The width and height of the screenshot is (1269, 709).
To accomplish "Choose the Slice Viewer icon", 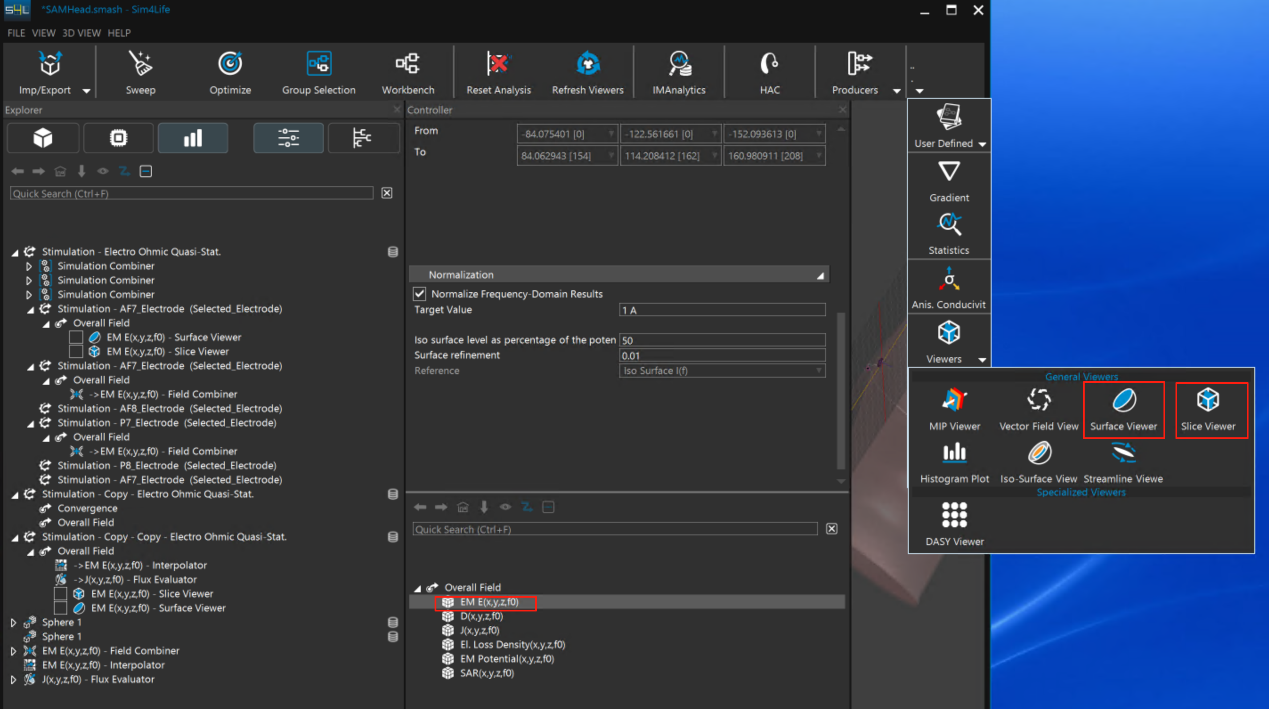I will pos(1208,402).
